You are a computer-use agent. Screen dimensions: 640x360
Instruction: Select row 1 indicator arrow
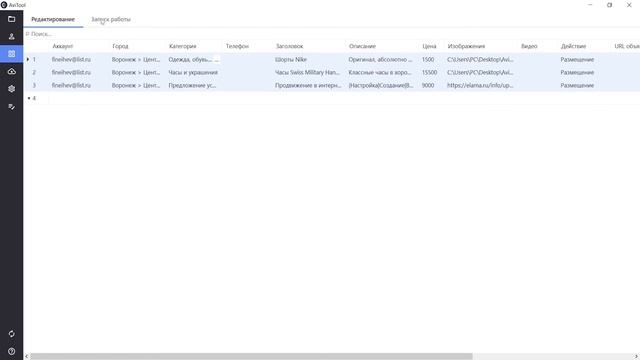pos(28,59)
